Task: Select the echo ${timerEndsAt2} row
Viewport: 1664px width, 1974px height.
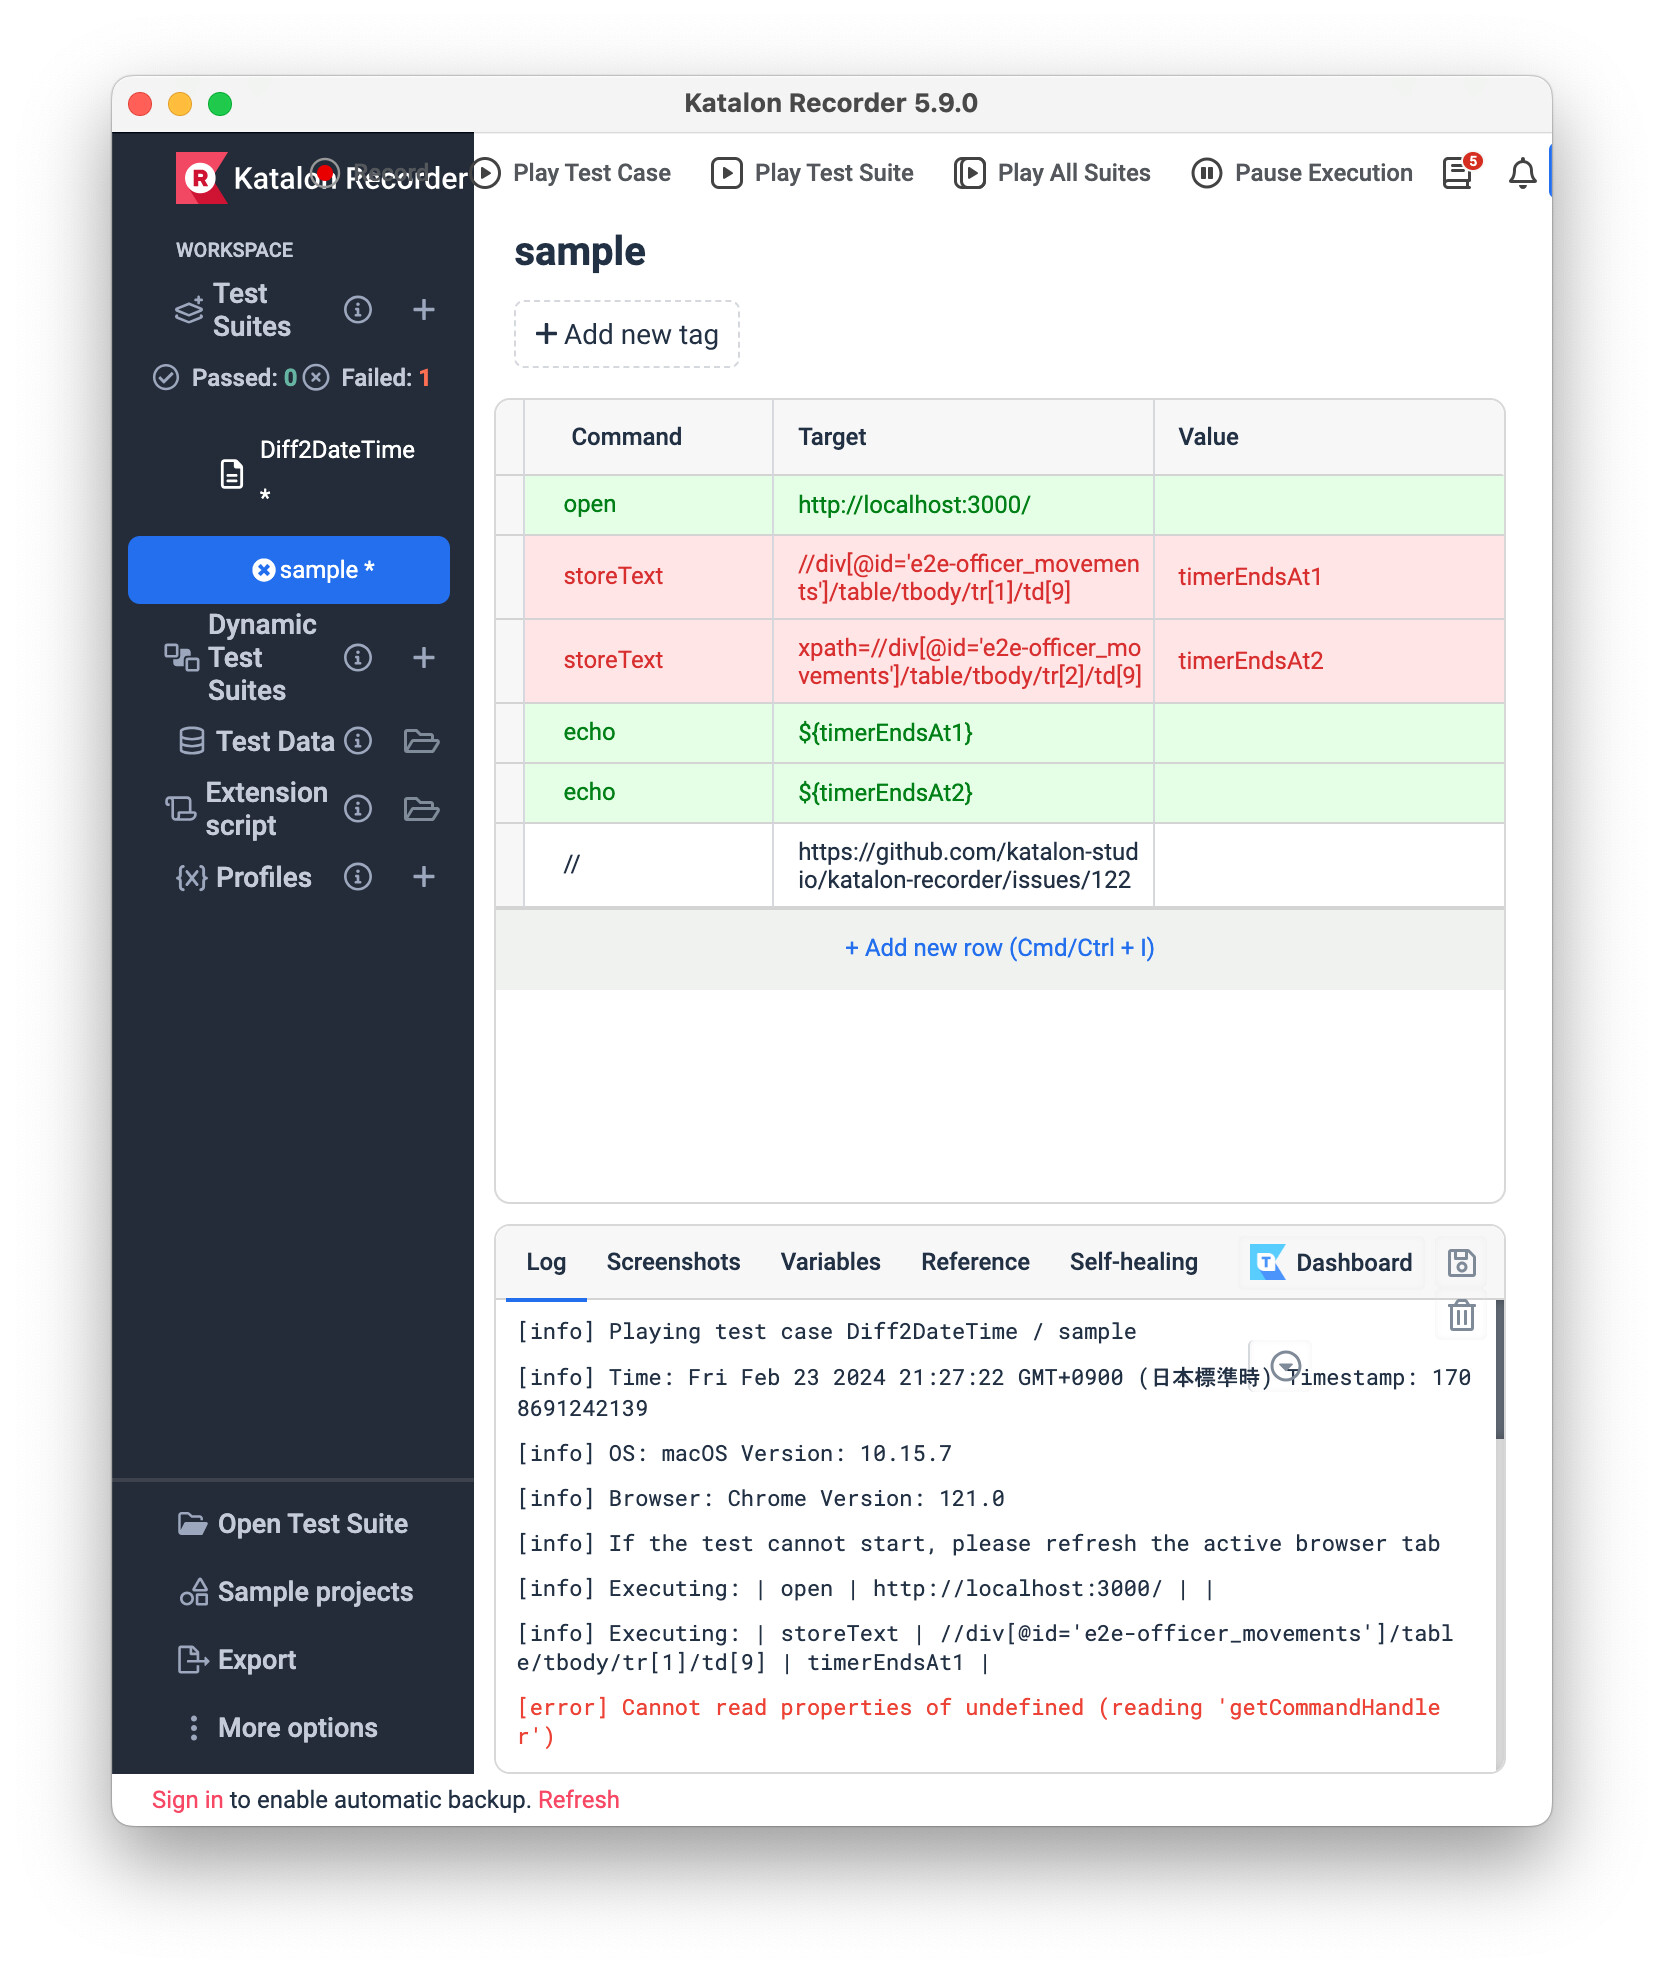Action: click(x=1000, y=793)
